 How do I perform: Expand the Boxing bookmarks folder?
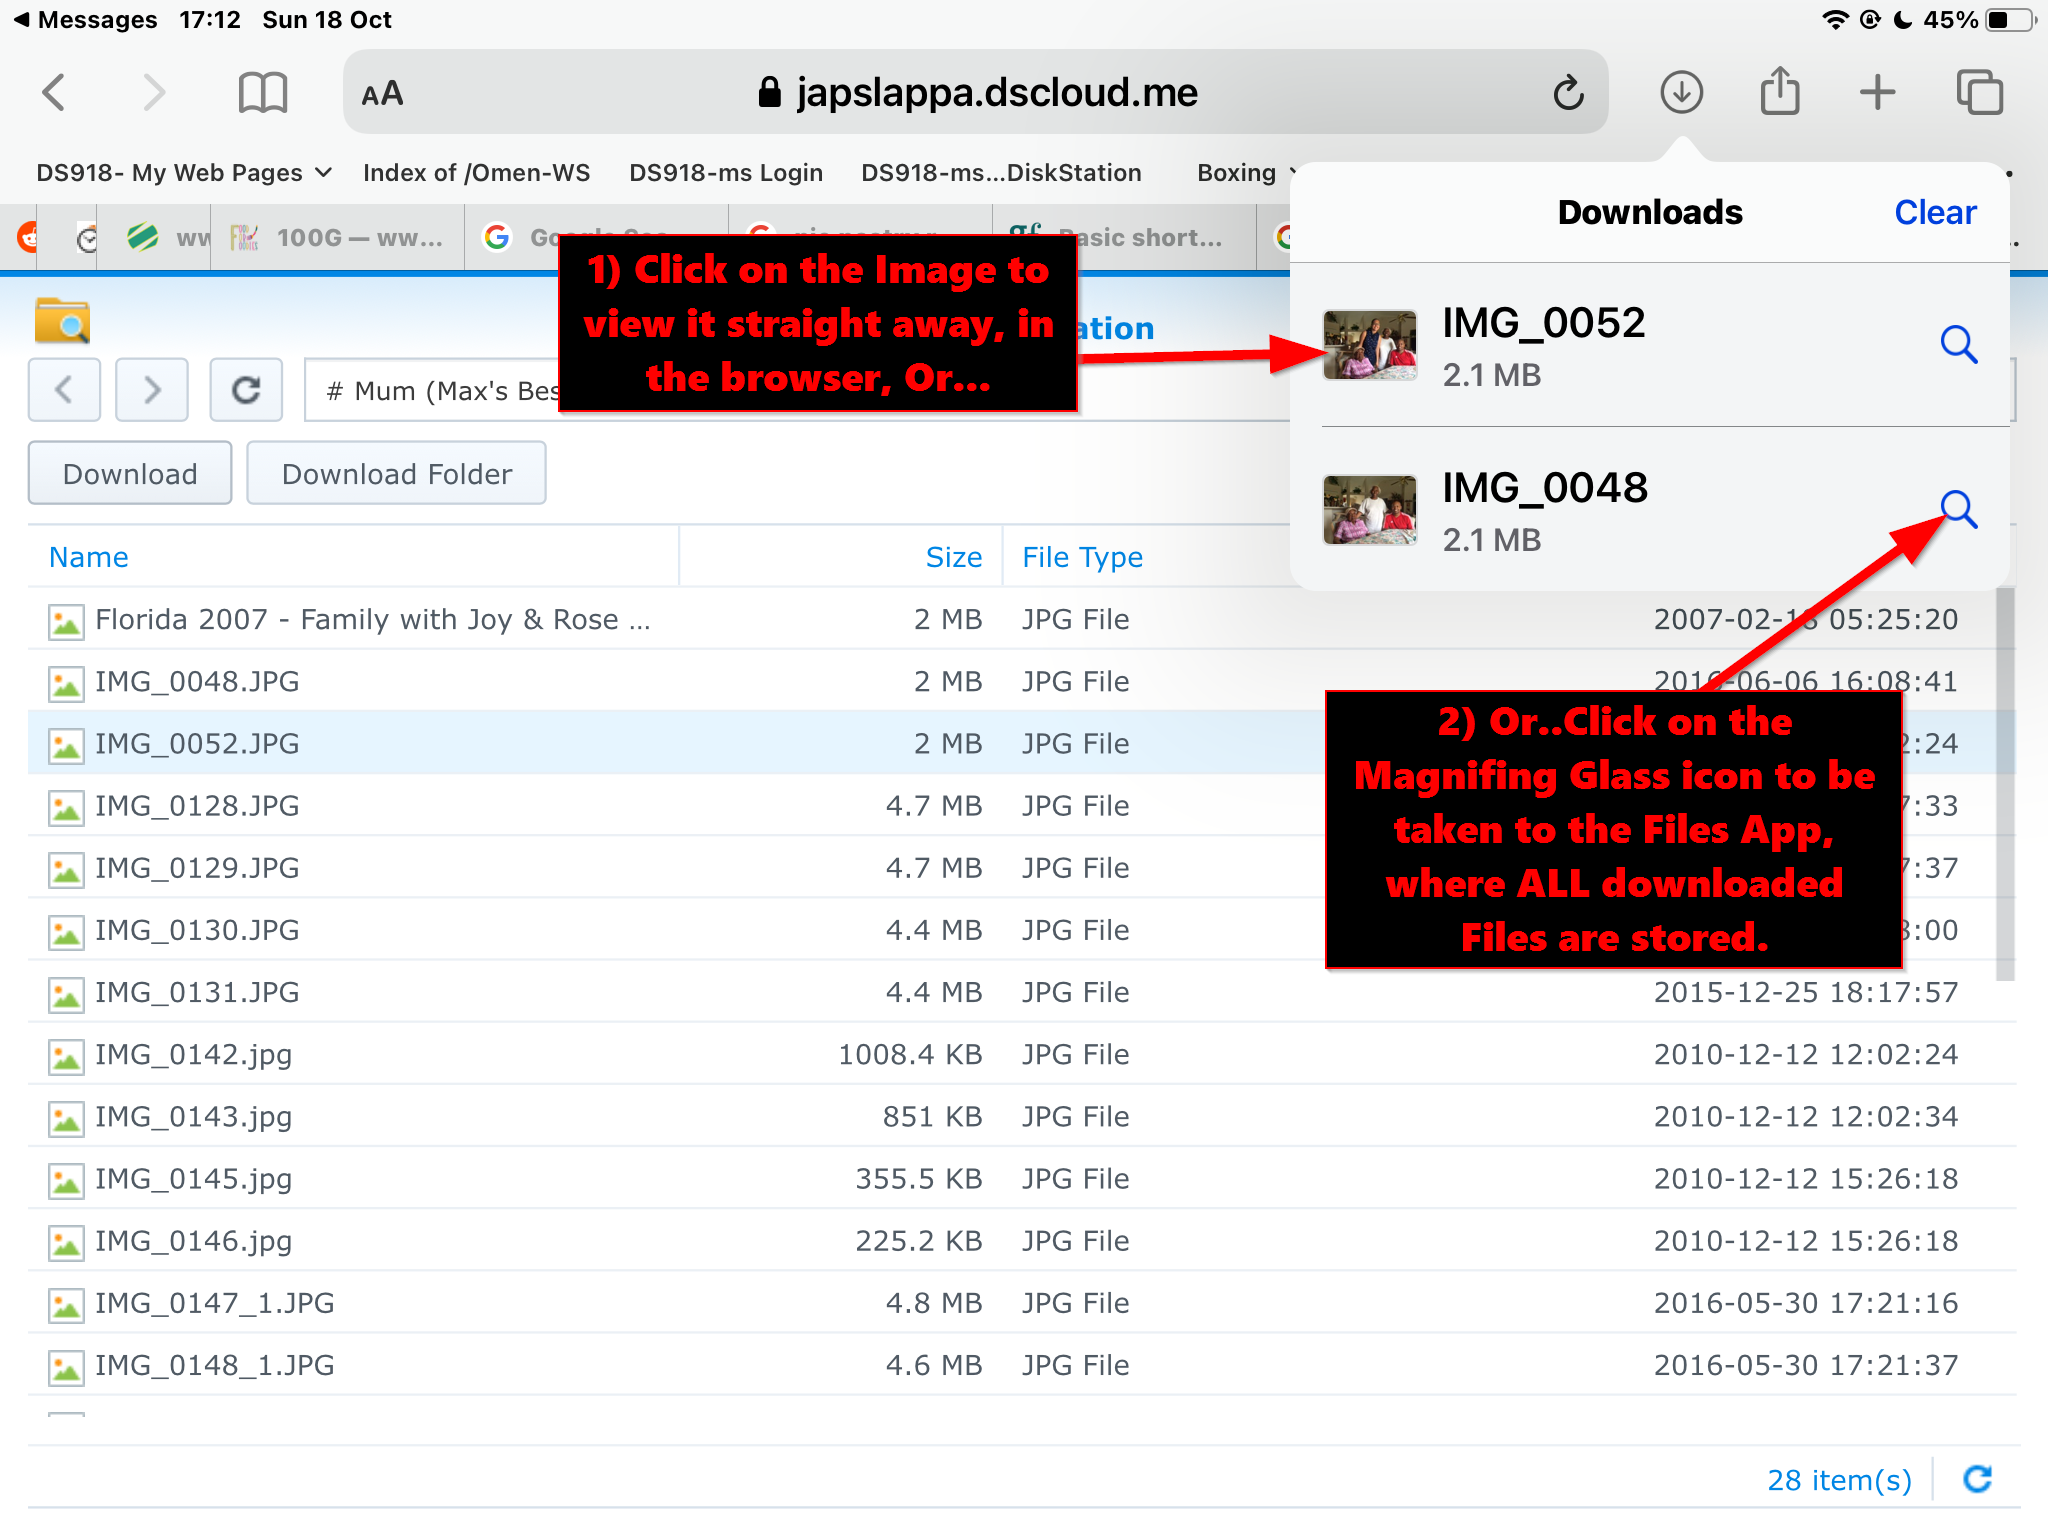pos(1245,173)
